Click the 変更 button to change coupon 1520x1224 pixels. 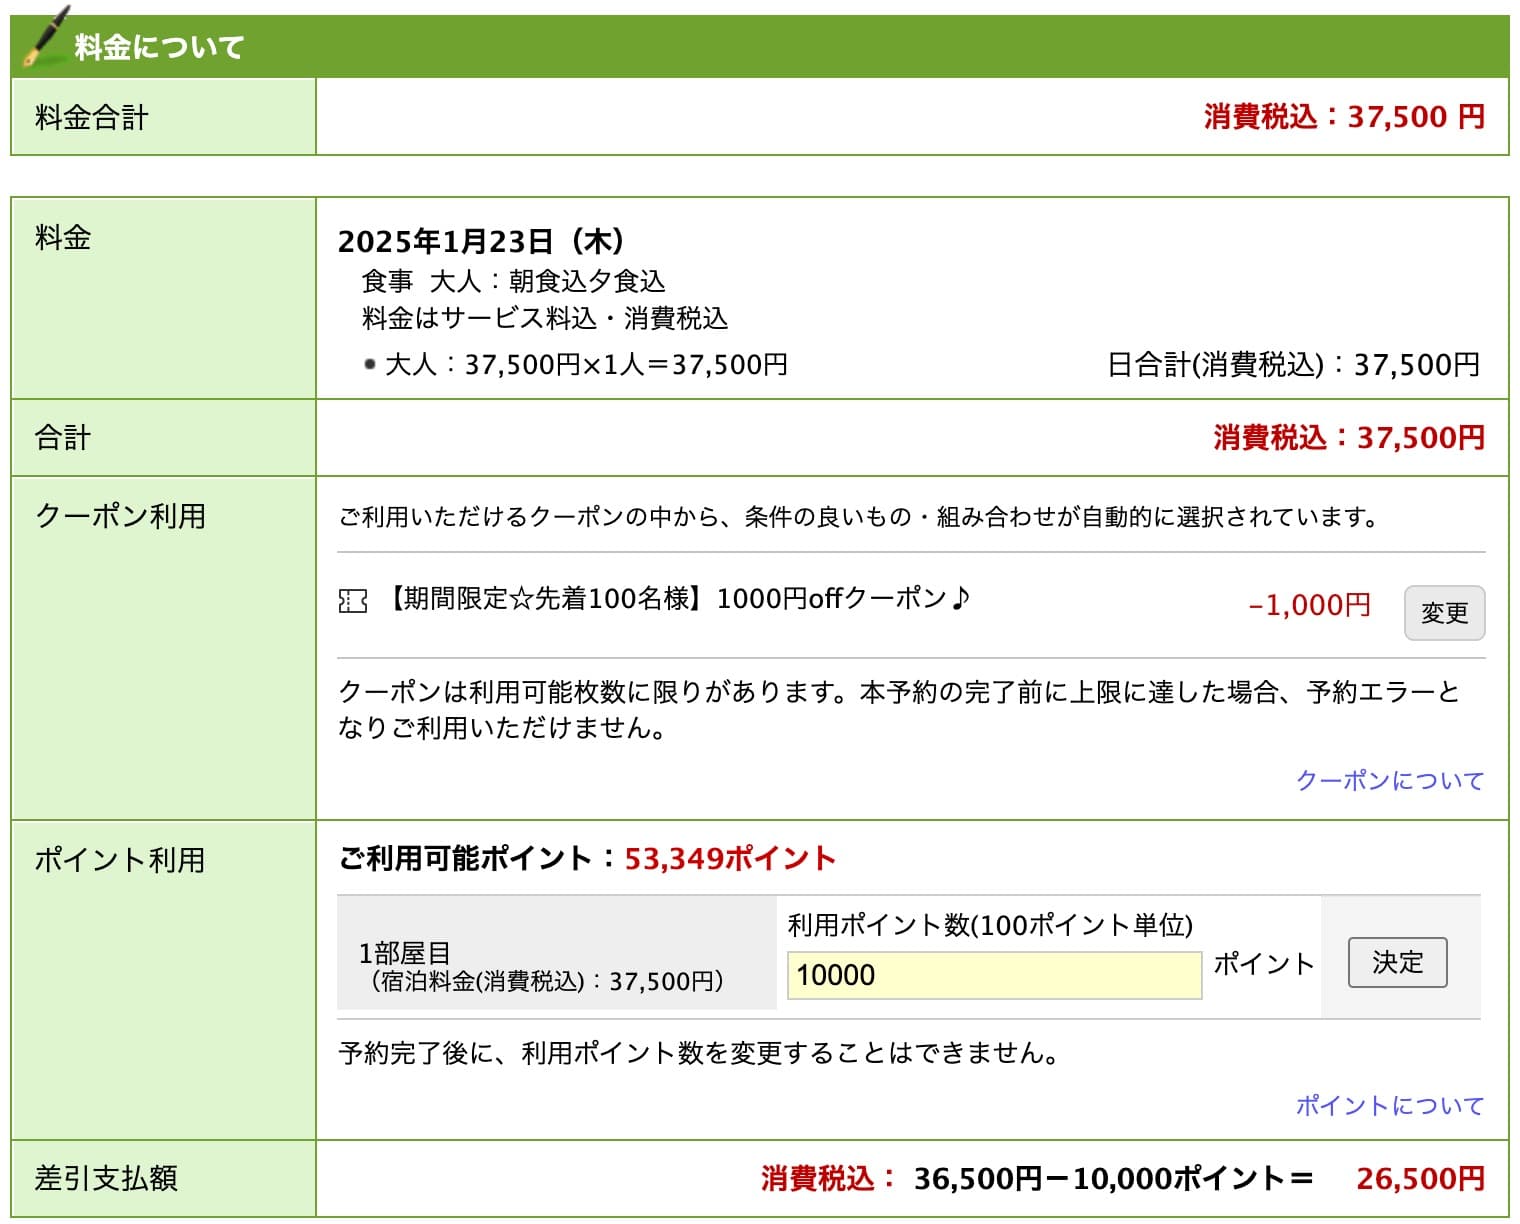click(x=1444, y=612)
